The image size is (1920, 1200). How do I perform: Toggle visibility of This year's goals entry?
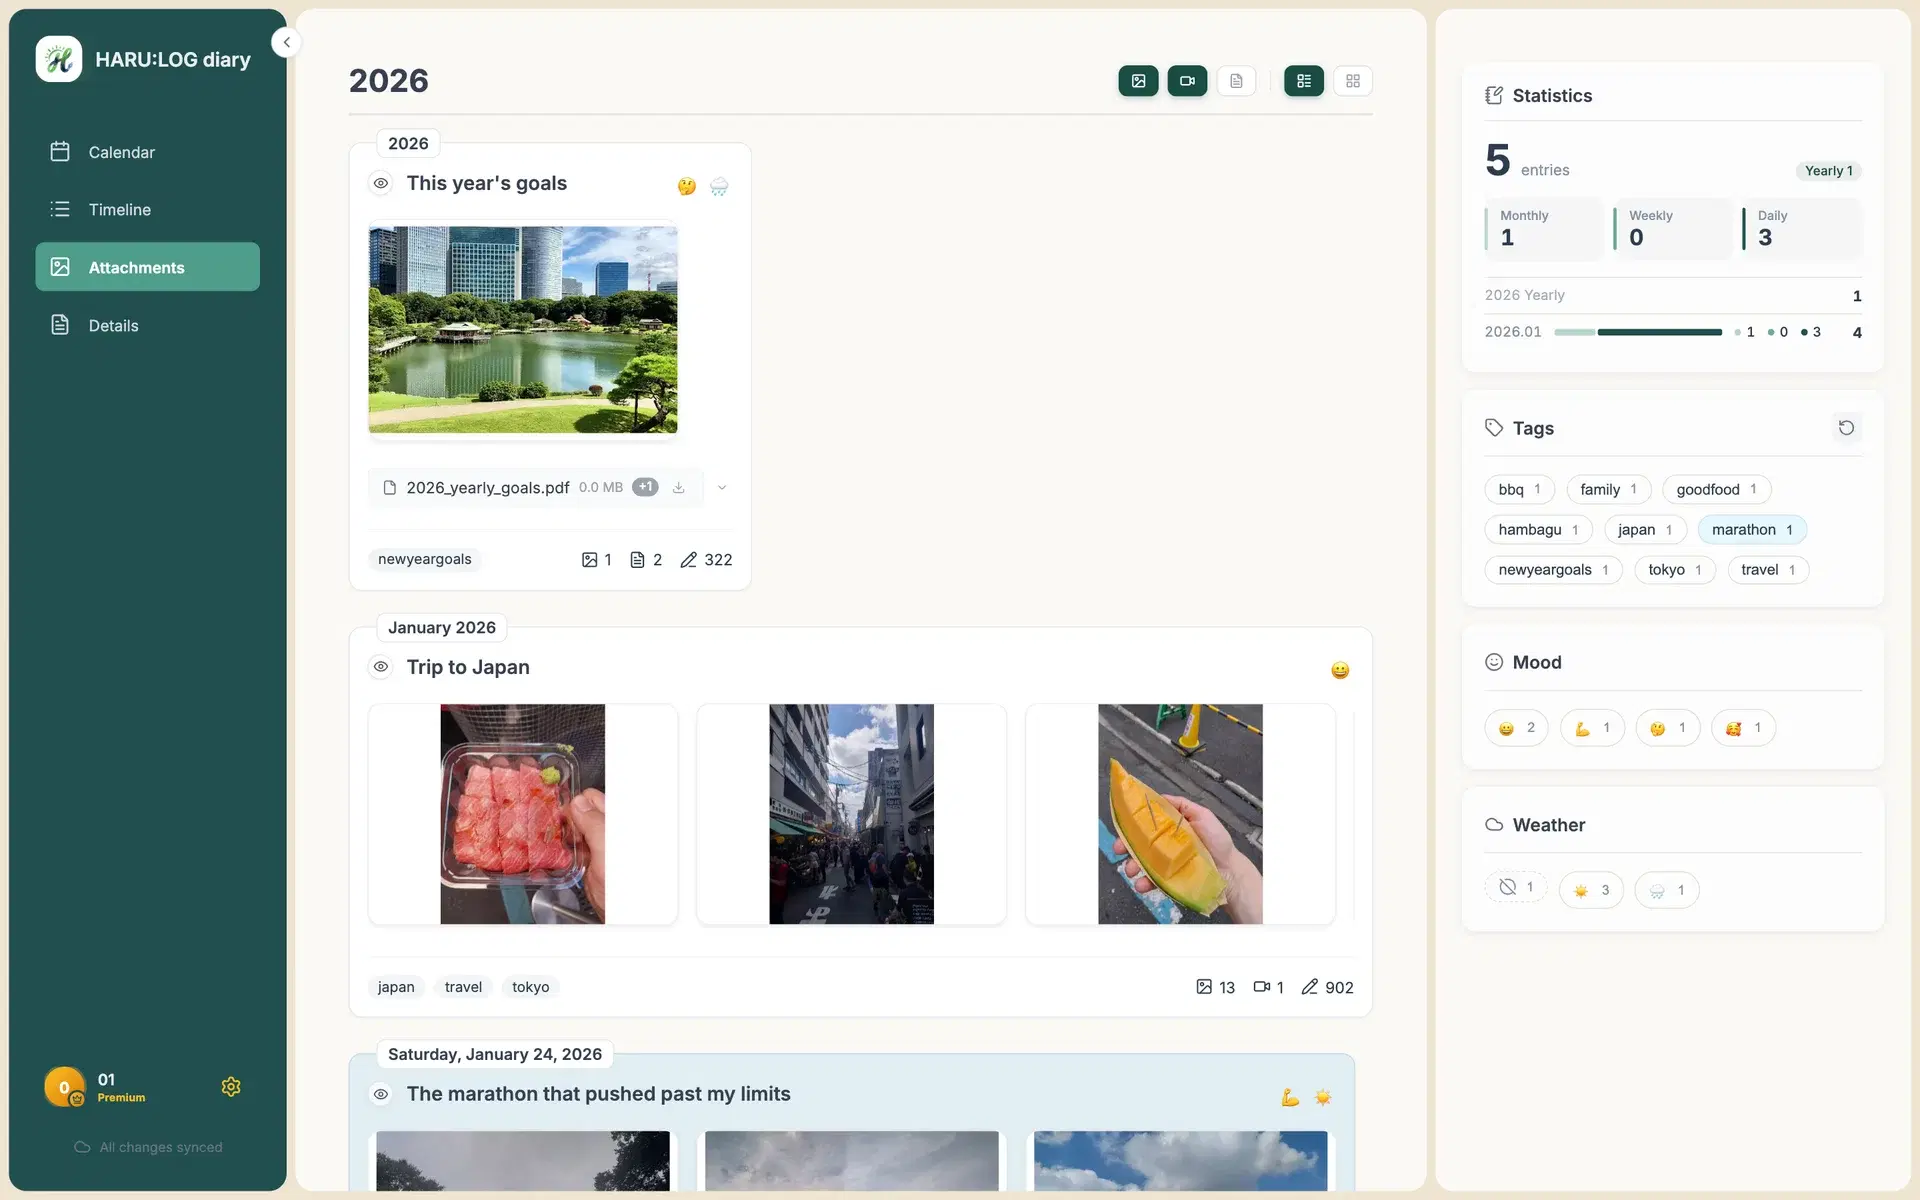[381, 183]
